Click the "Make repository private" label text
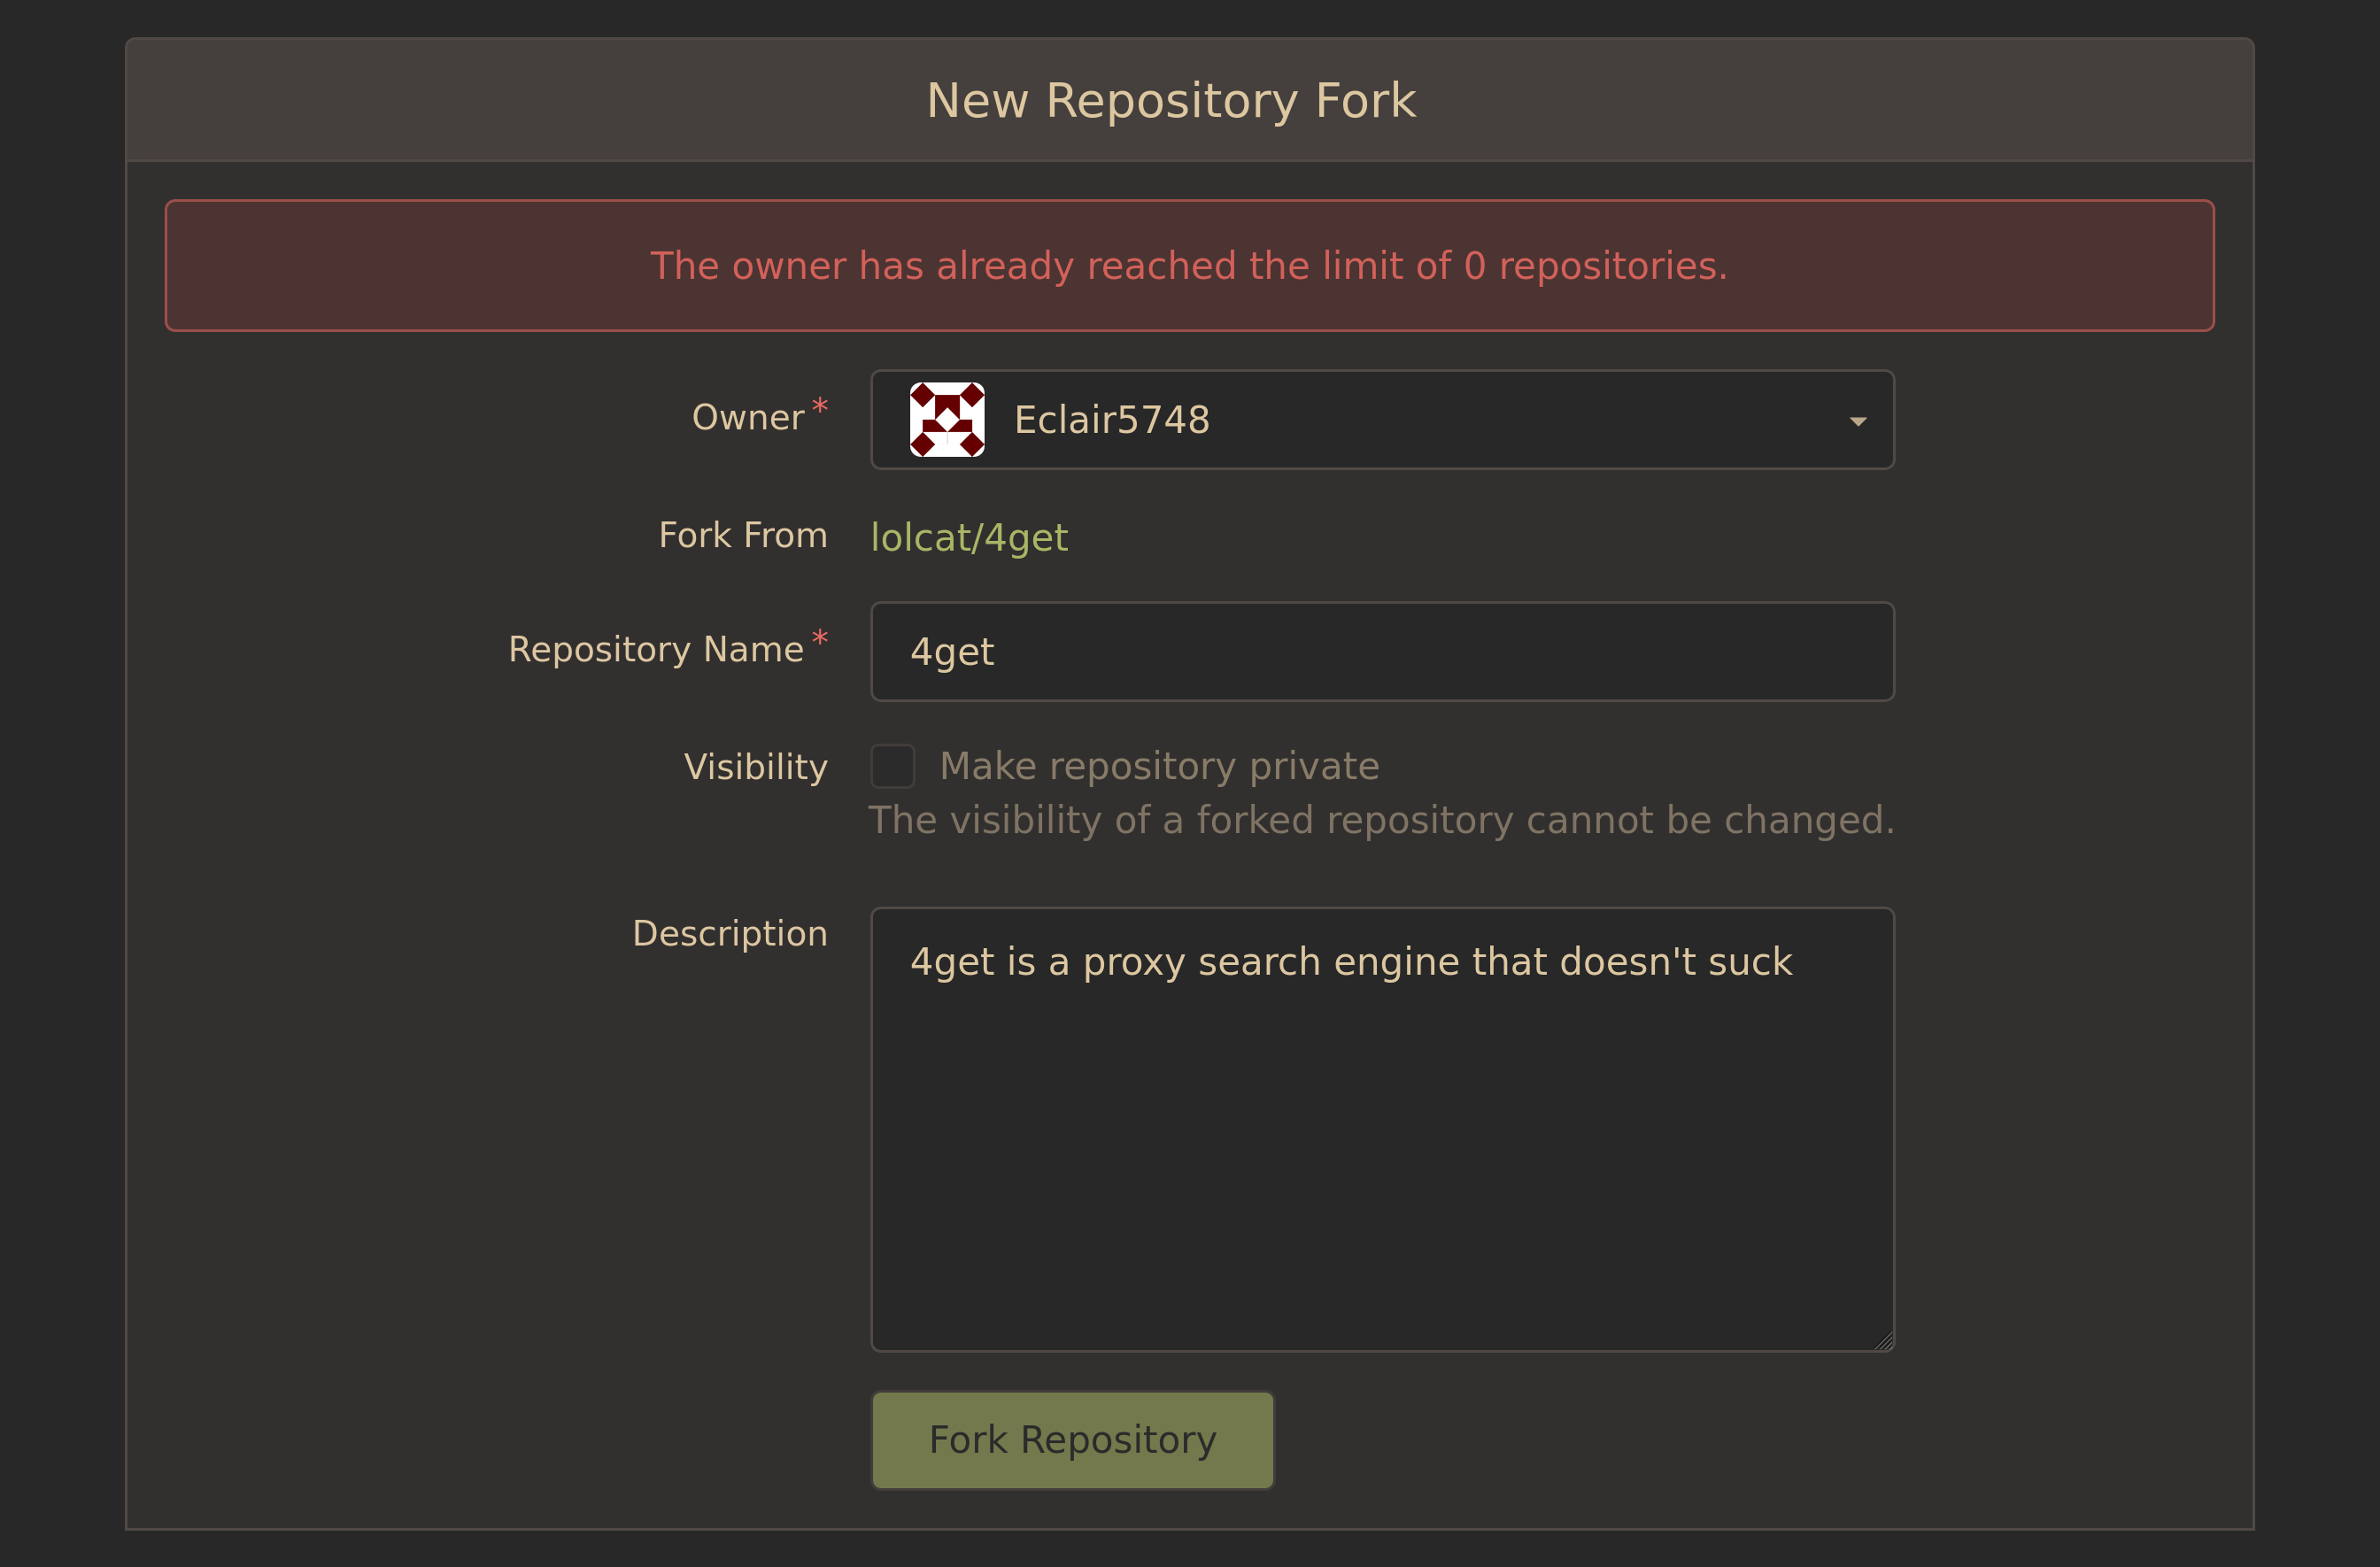 click(1159, 766)
